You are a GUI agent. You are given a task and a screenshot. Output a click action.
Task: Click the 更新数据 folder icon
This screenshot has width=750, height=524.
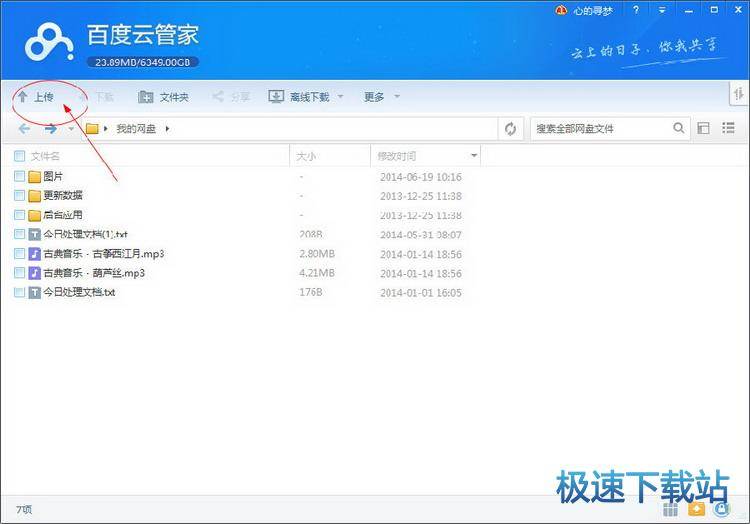tap(34, 196)
